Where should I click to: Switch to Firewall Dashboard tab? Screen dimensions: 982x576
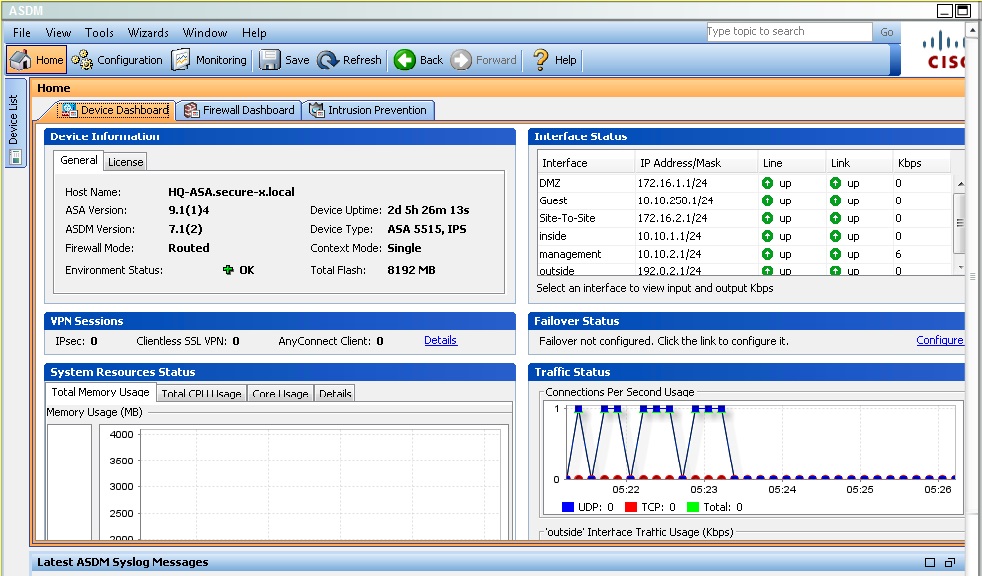[238, 110]
